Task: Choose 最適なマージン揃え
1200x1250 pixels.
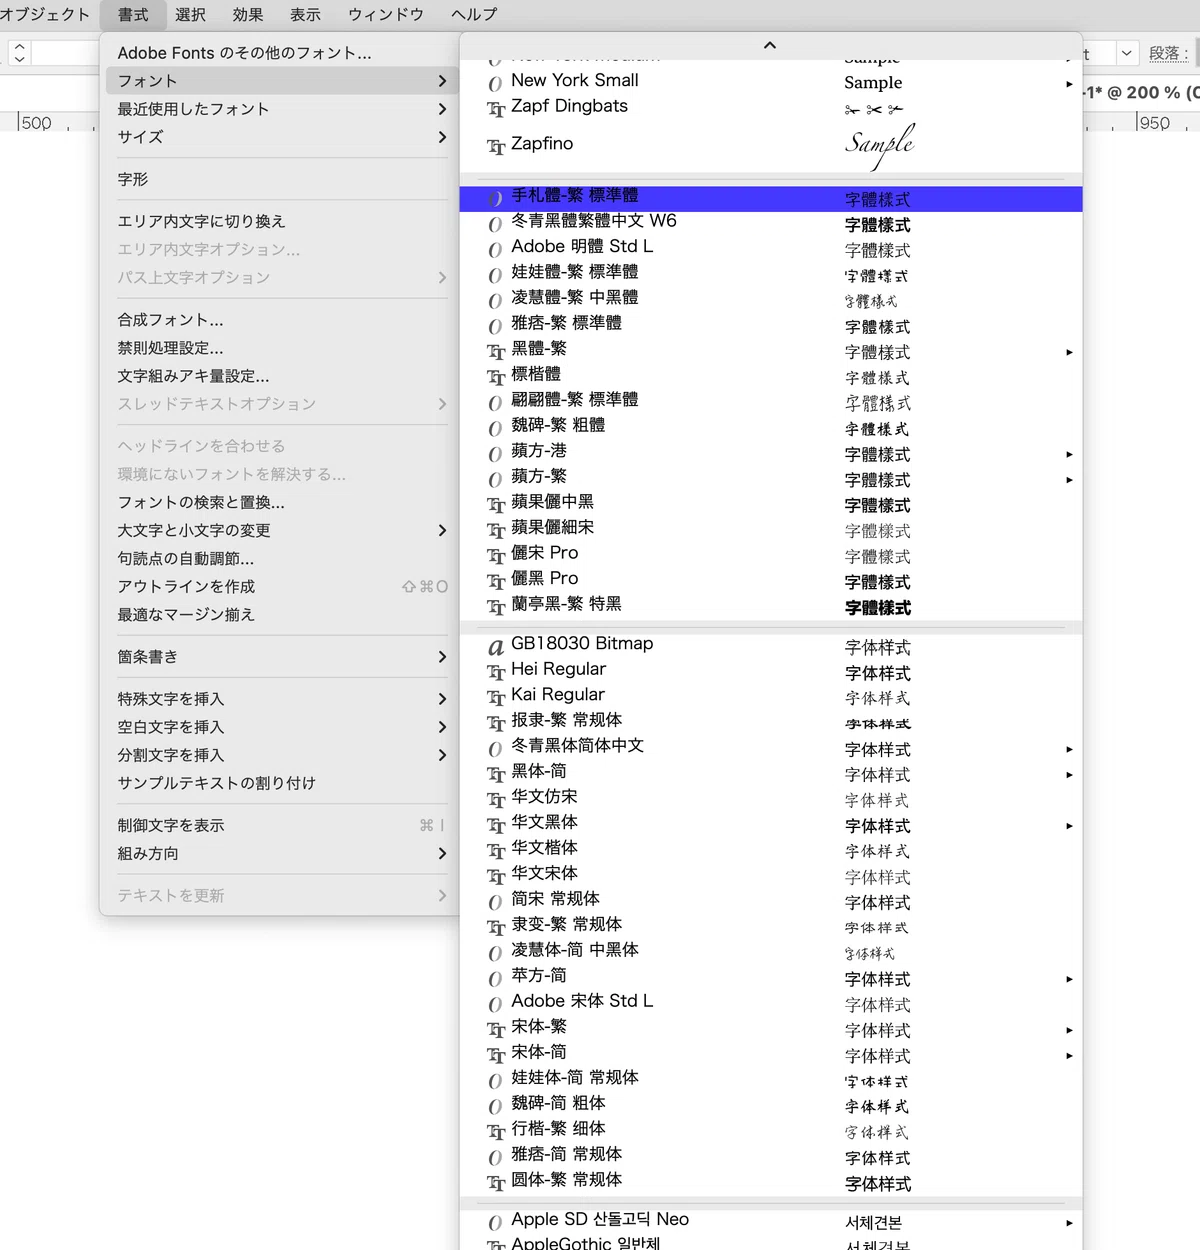Action: [280, 614]
